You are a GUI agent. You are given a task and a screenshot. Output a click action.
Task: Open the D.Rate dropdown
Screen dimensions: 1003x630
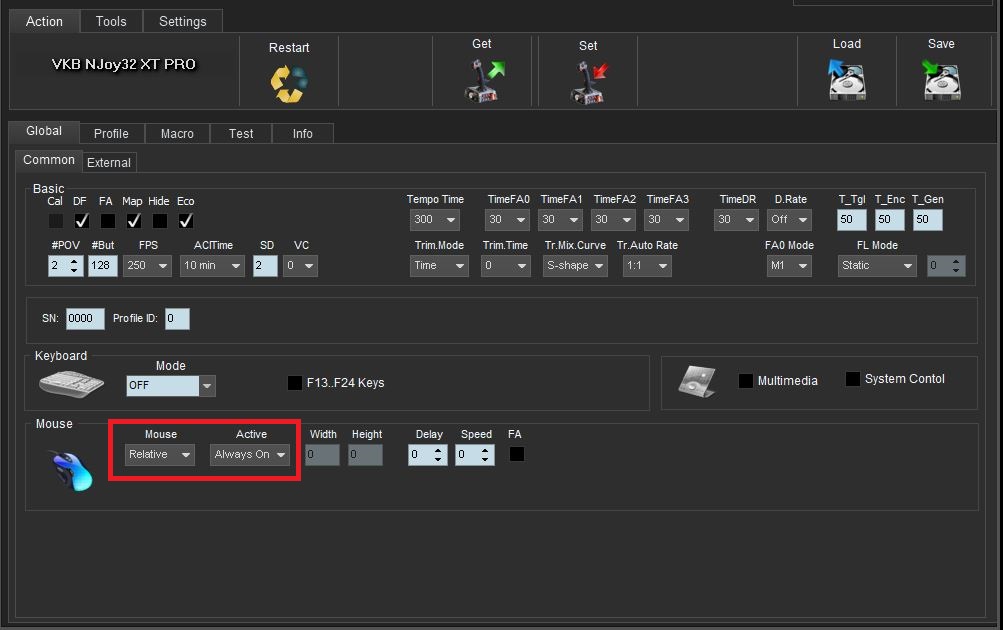[x=789, y=219]
